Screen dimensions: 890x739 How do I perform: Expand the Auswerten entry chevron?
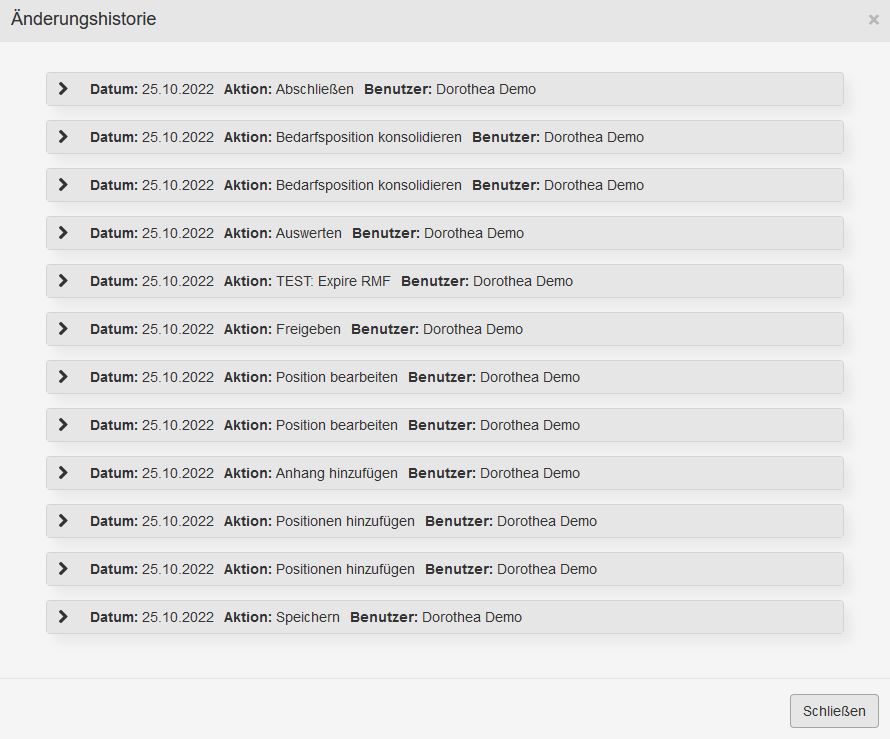63,232
